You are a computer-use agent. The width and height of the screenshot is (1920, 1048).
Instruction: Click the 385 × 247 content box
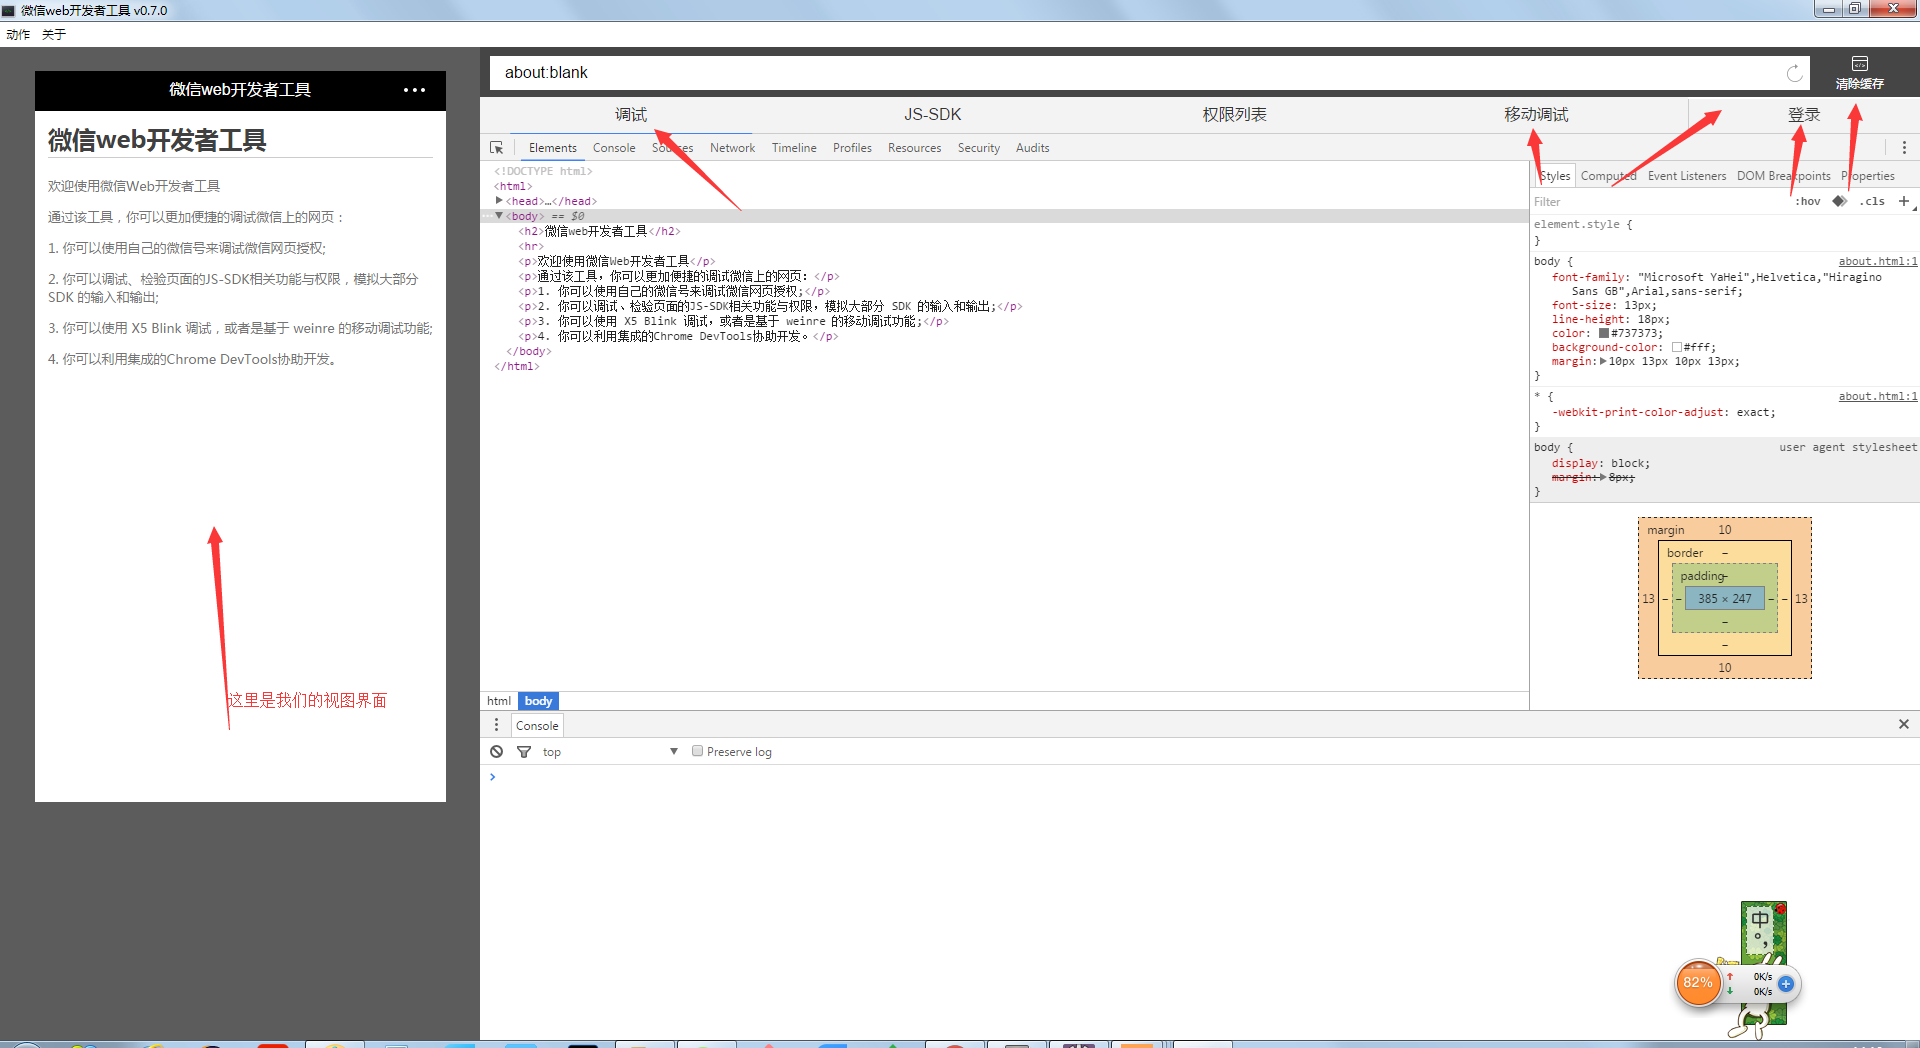pos(1725,599)
